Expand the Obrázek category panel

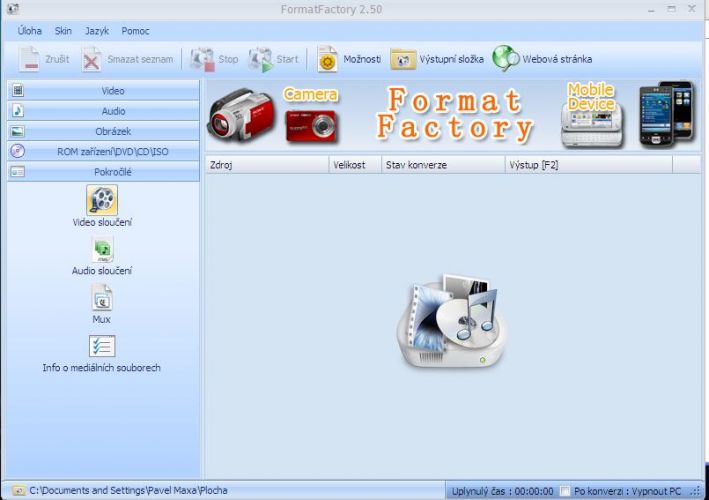(104, 131)
